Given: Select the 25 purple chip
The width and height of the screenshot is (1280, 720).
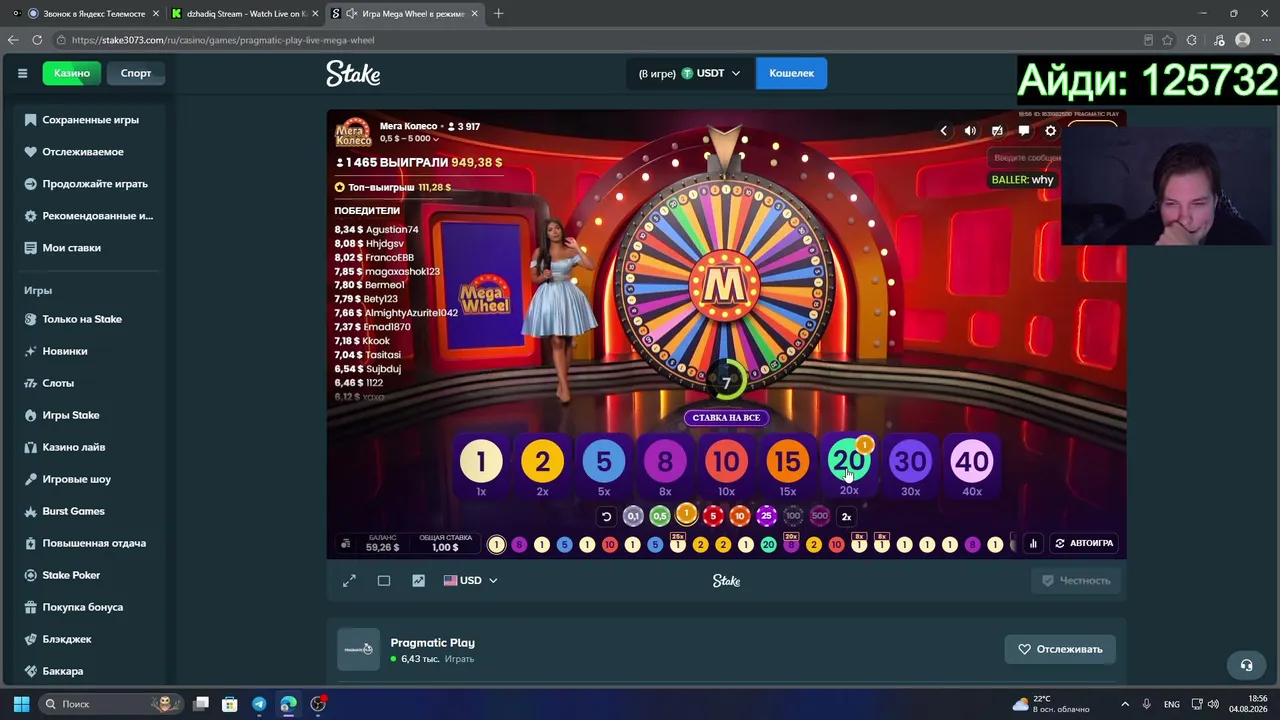Looking at the screenshot, I should click(x=766, y=516).
